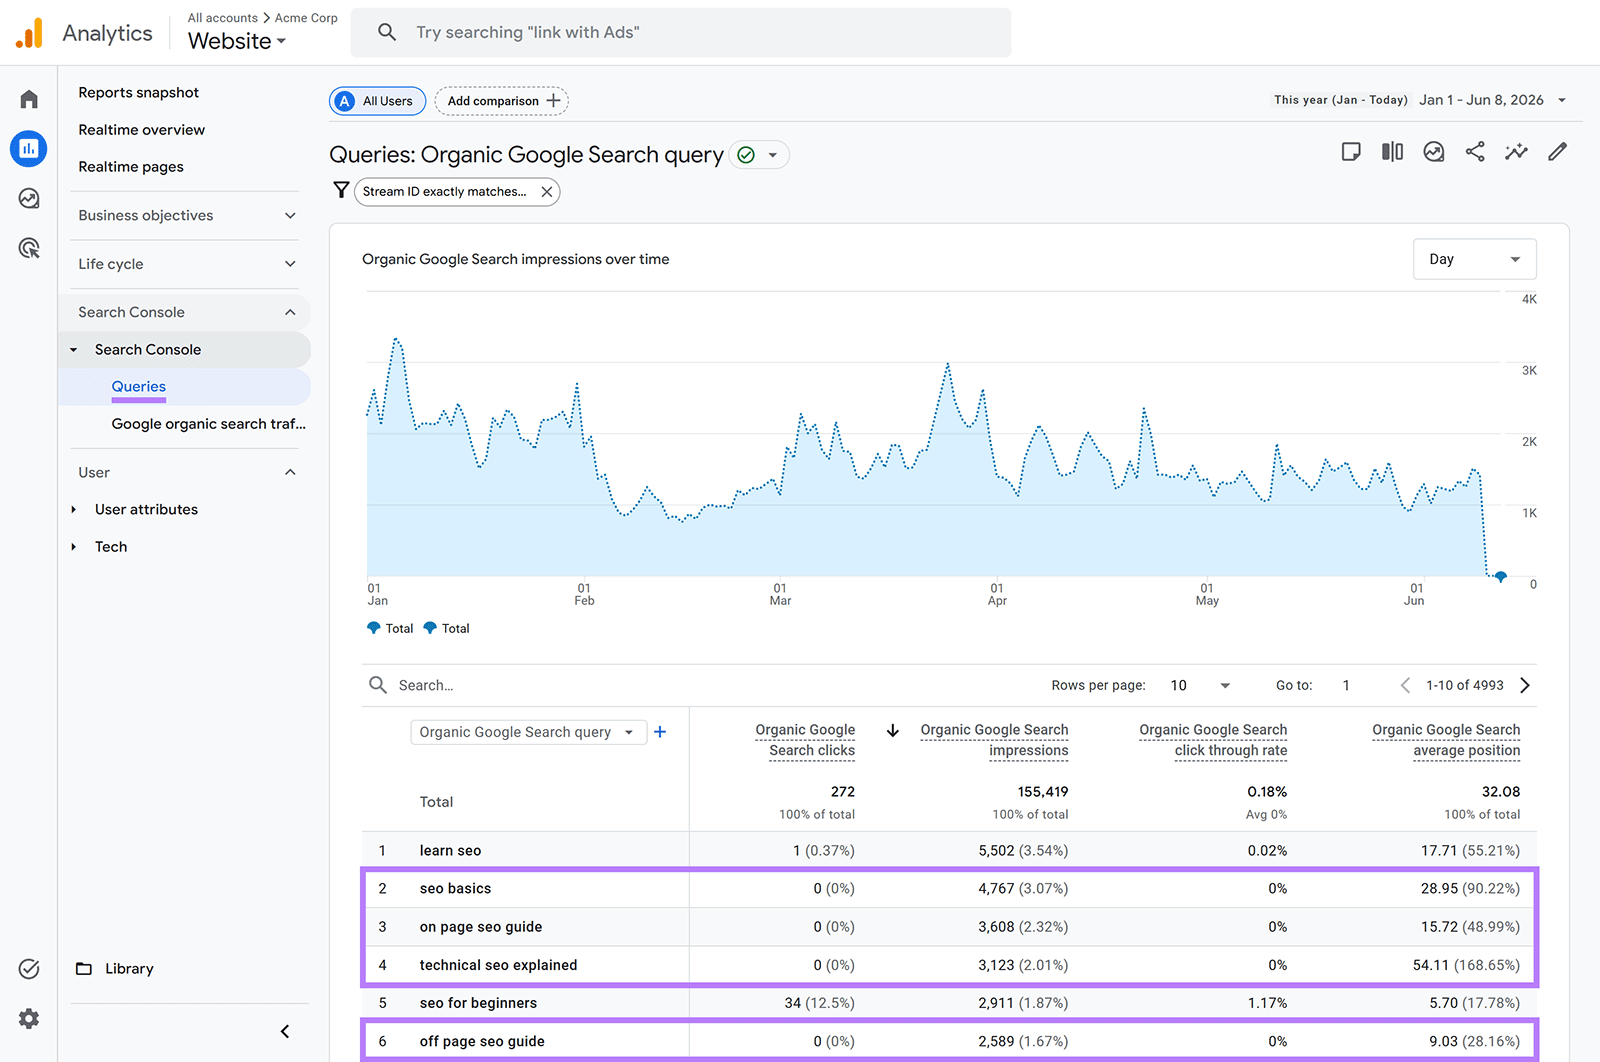Open Admin settings gear
1600x1062 pixels.
point(29,1018)
